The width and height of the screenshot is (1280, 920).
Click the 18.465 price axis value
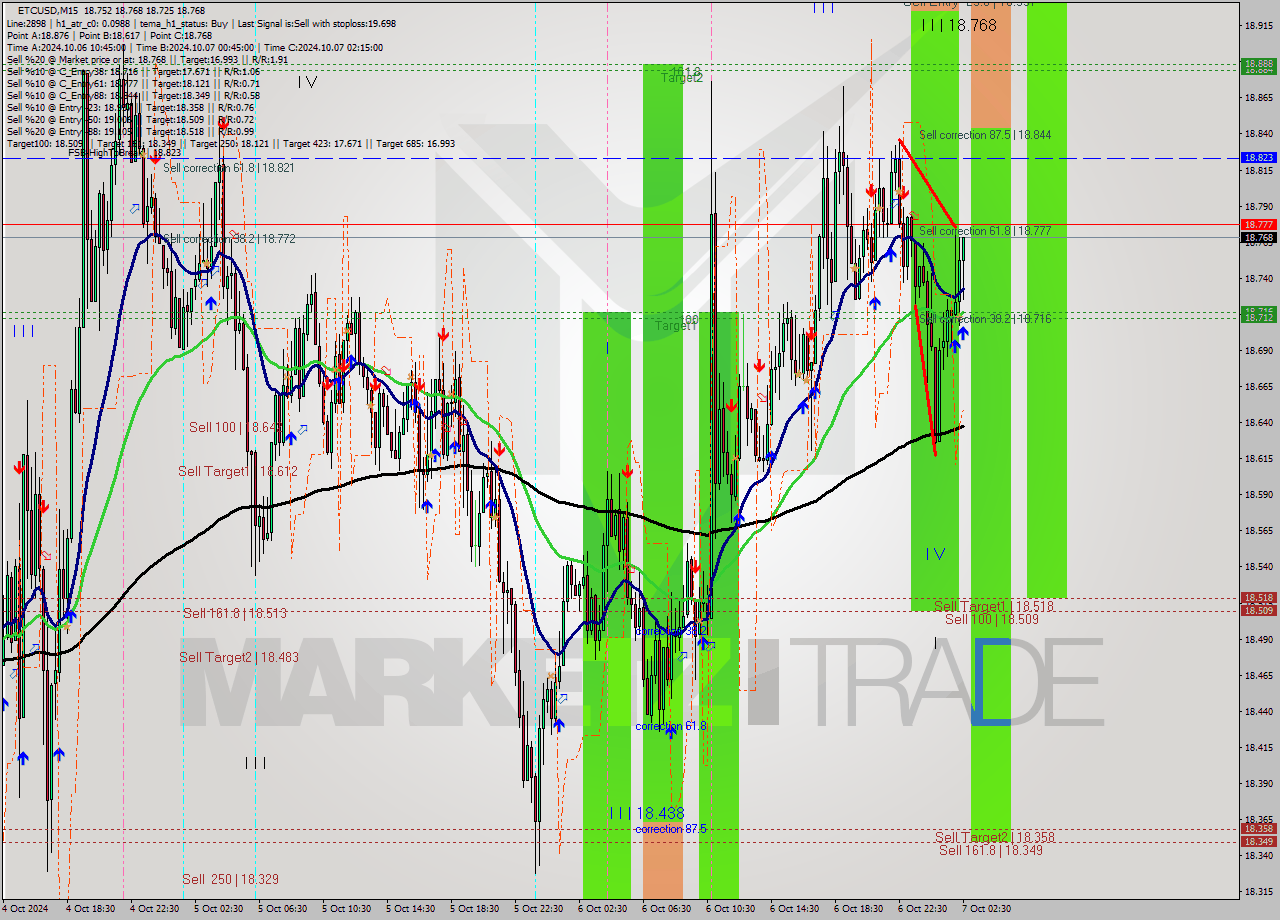(1258, 676)
